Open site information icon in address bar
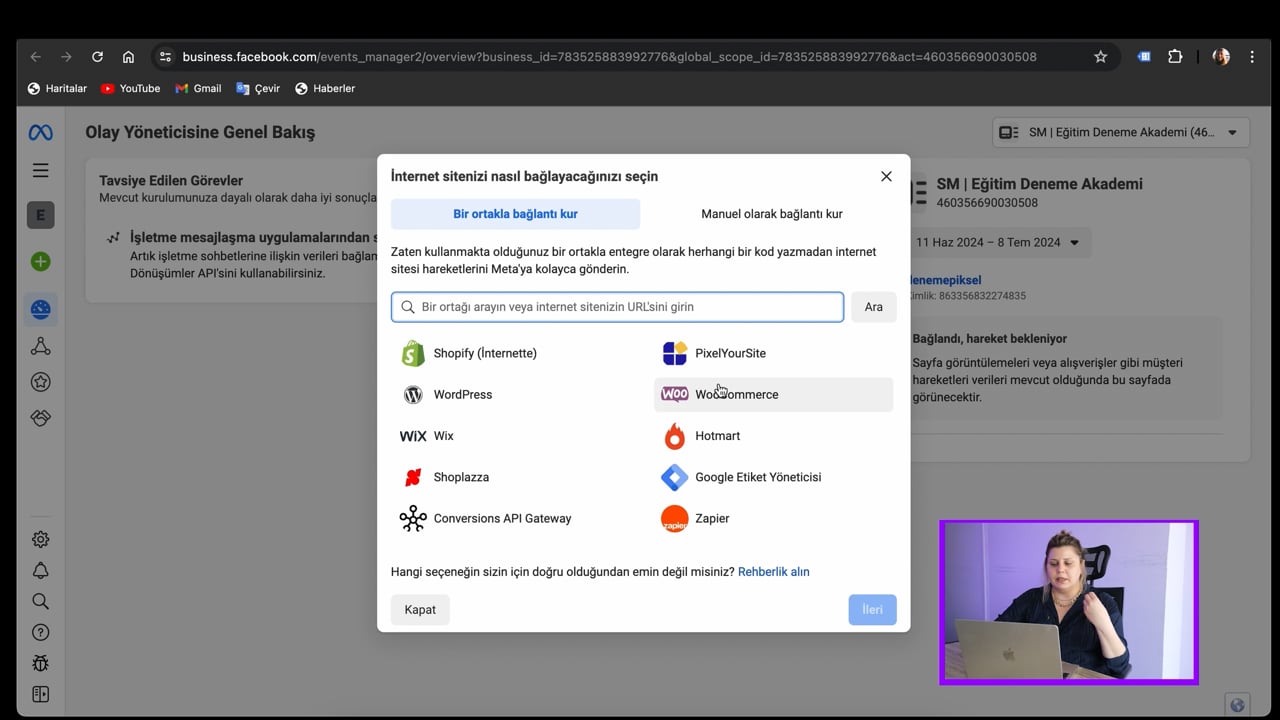Screen dimensions: 1280x720 (x=165, y=57)
